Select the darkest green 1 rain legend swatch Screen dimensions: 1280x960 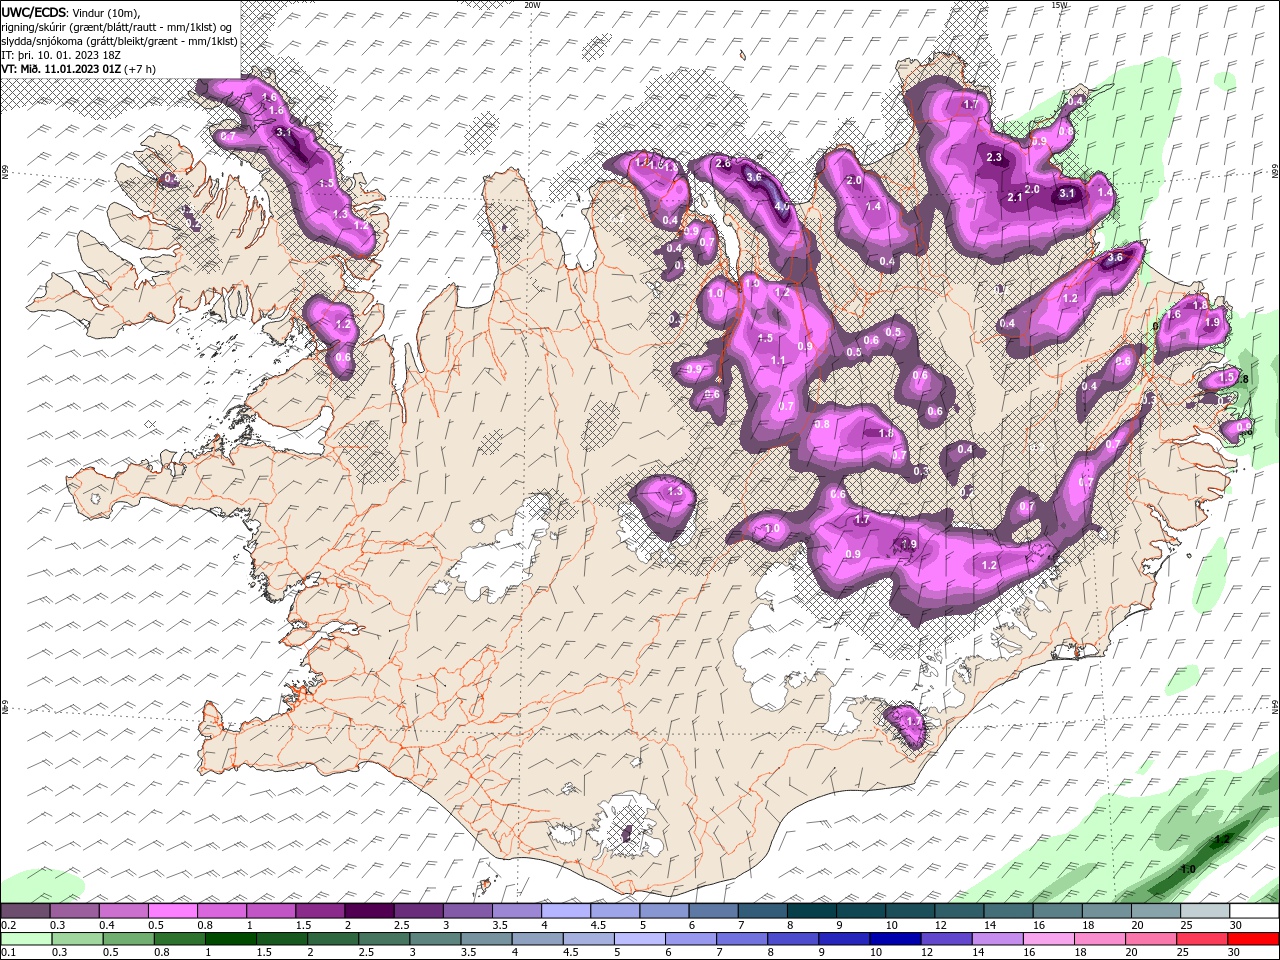coord(231,939)
